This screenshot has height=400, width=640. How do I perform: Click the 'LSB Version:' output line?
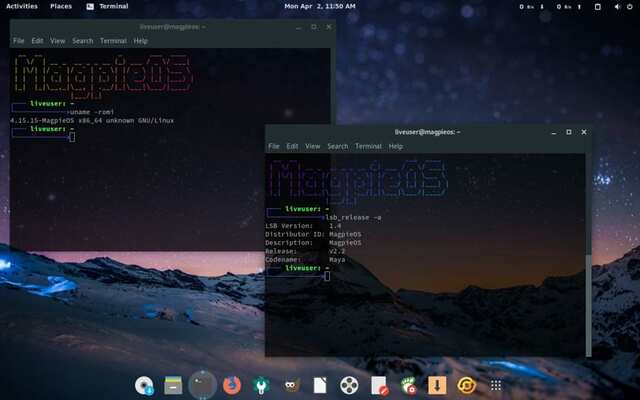pos(303,226)
